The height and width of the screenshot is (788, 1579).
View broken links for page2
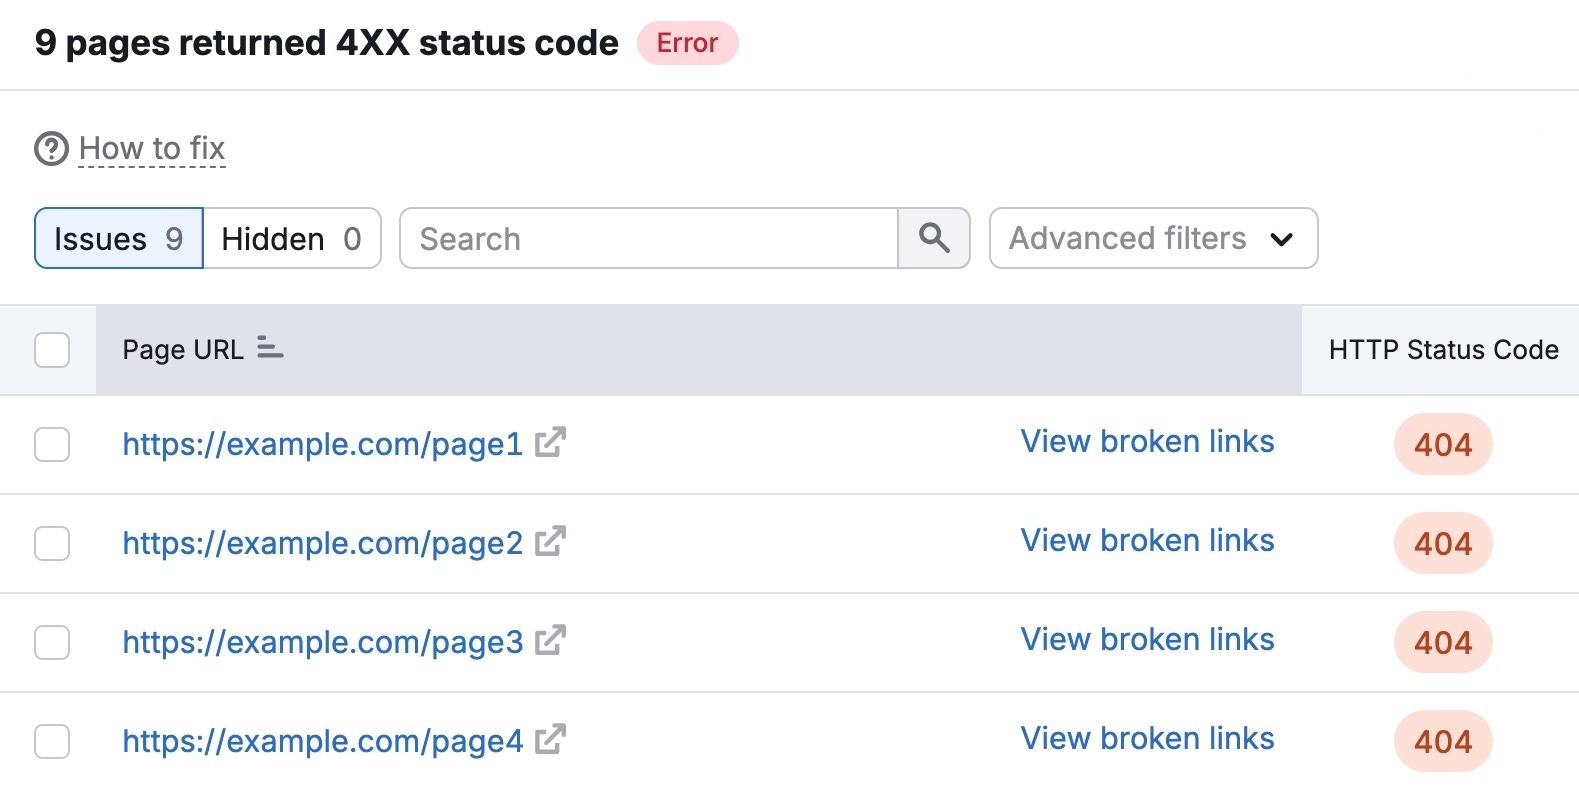point(1147,540)
